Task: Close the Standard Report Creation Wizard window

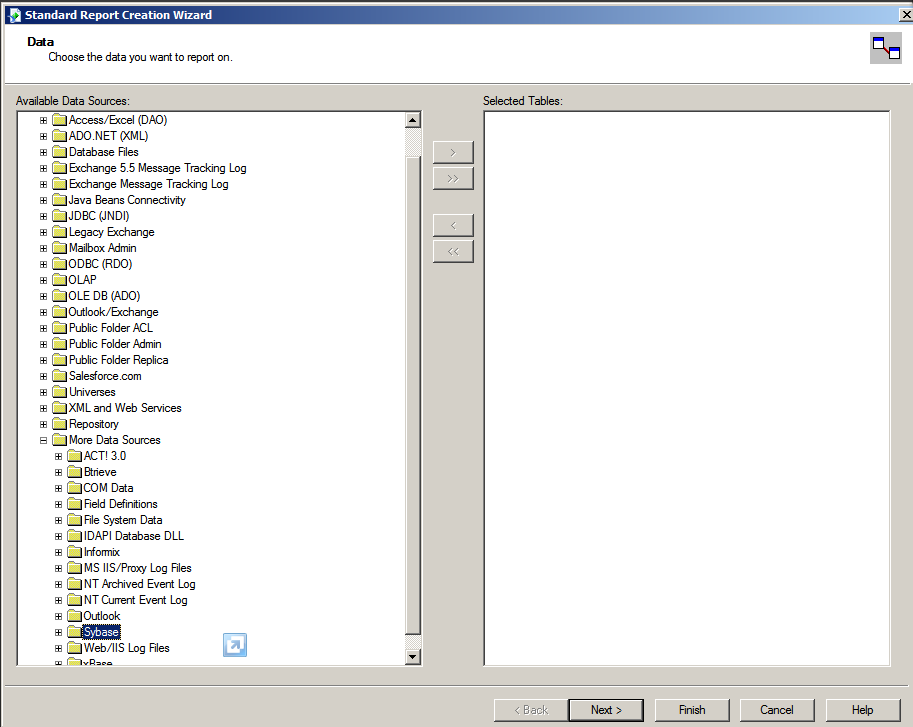Action: pos(906,15)
